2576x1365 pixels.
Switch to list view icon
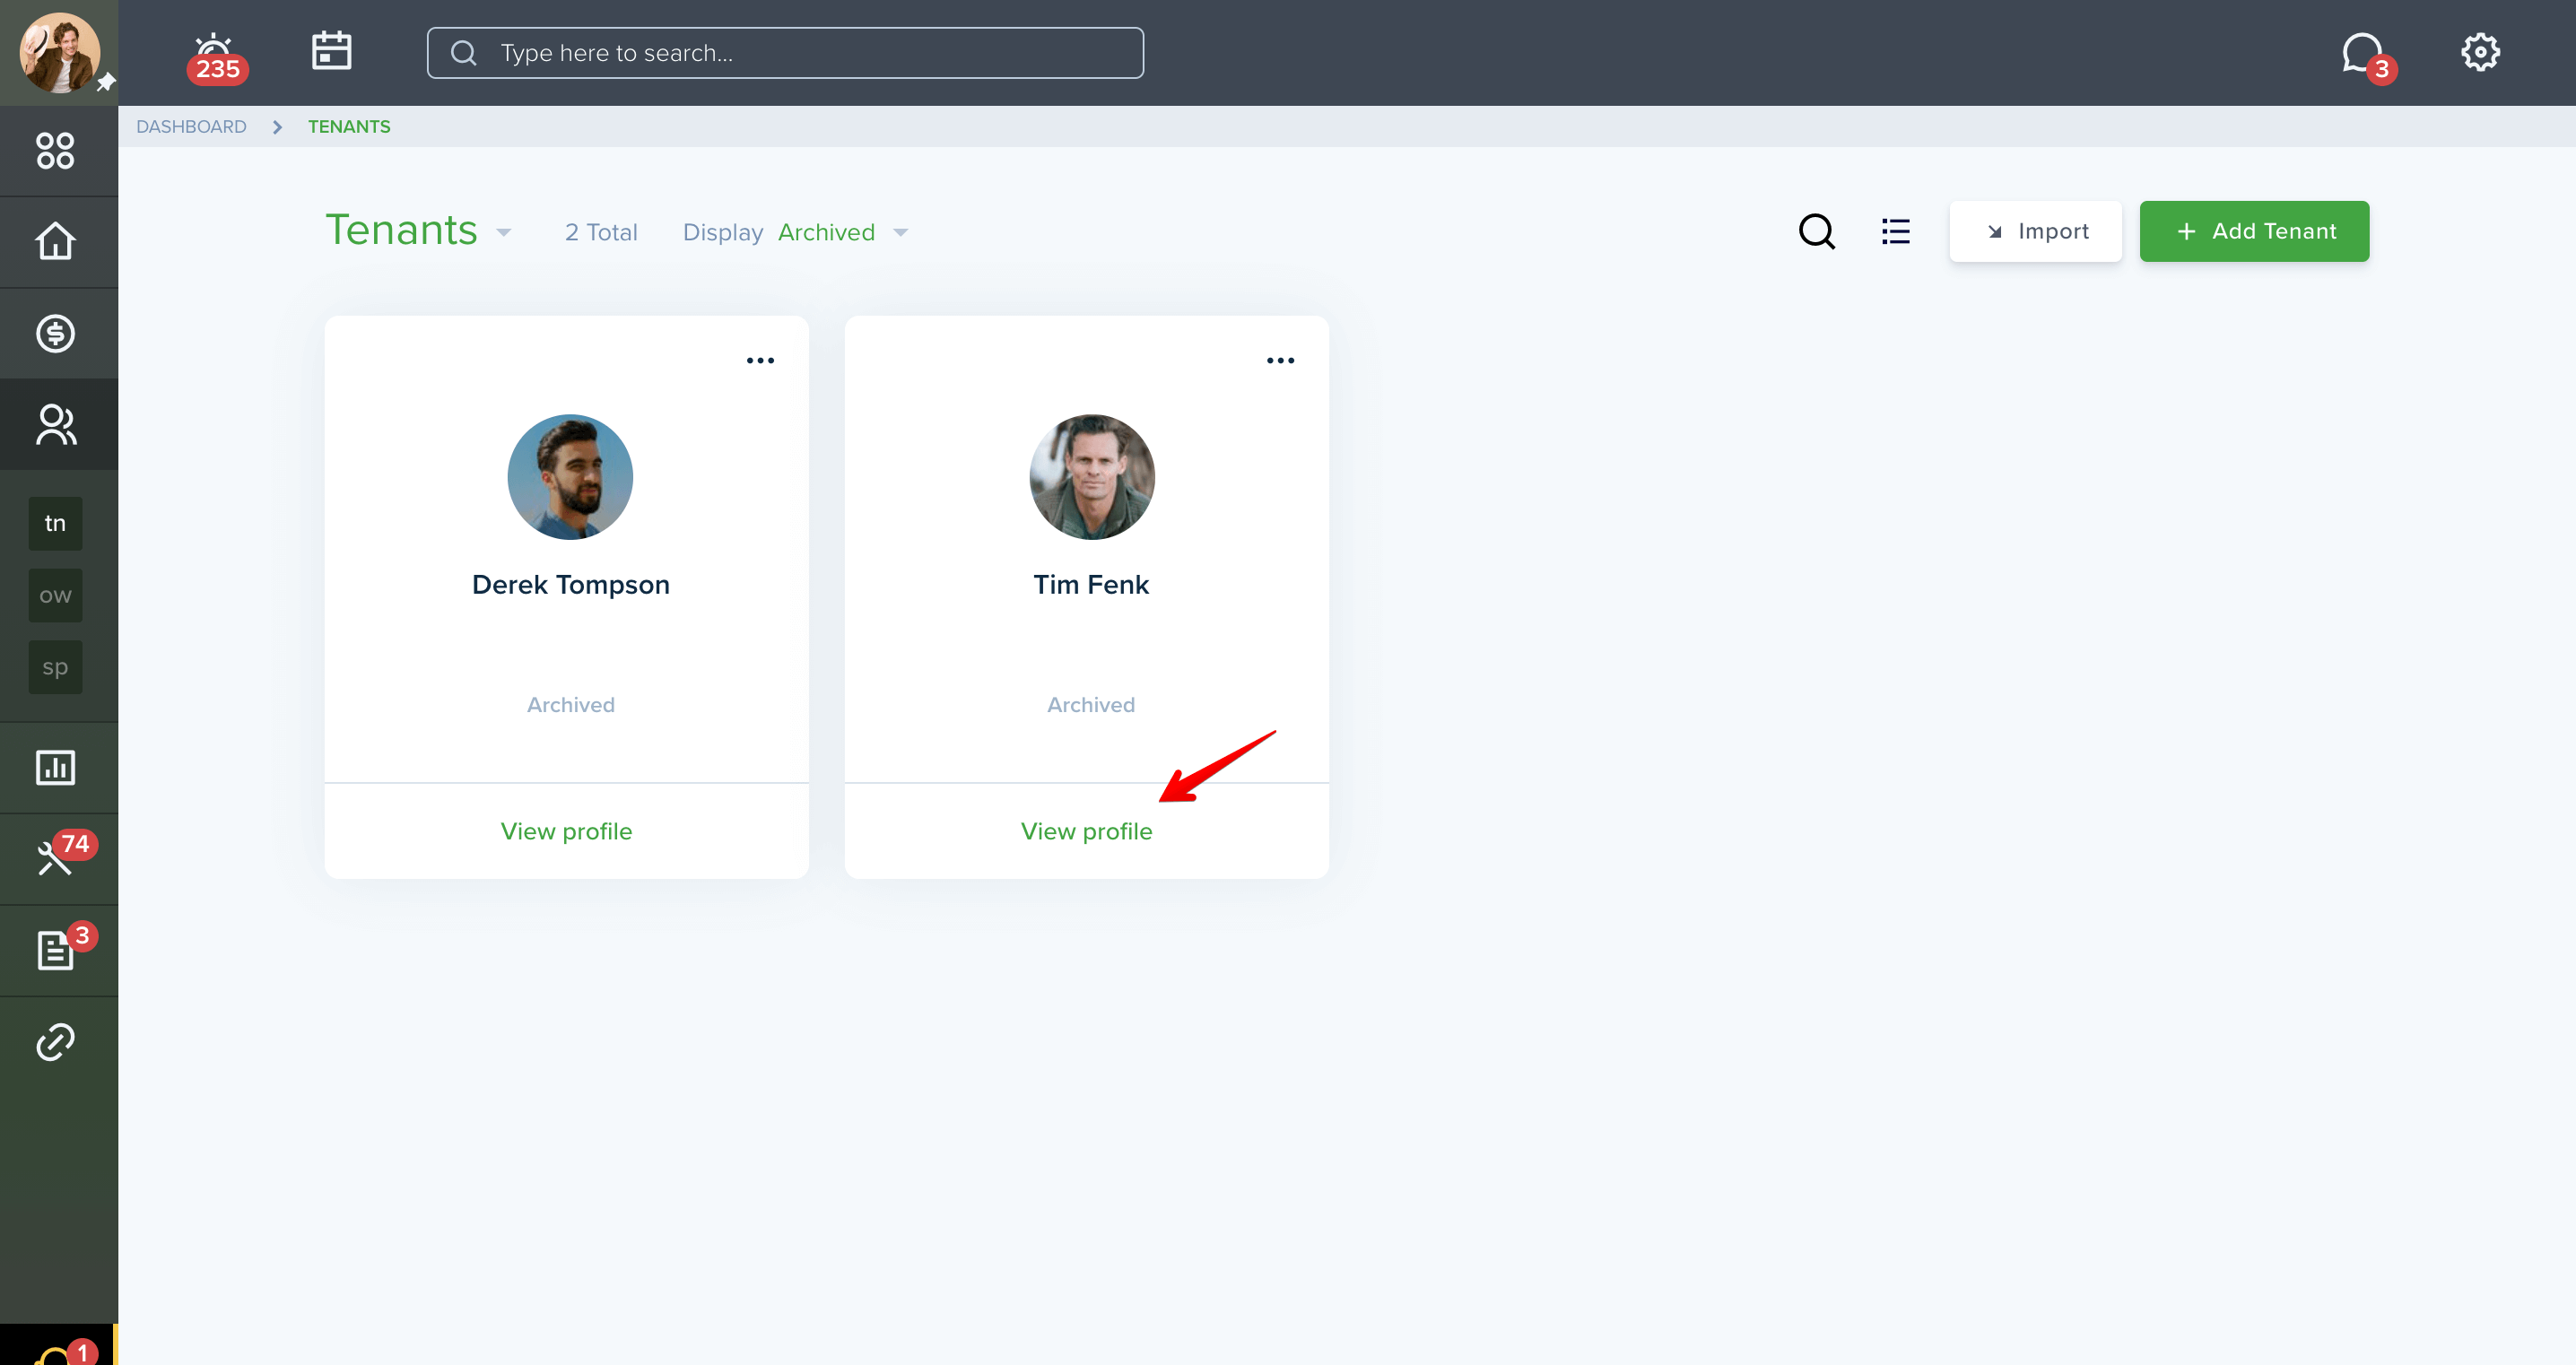tap(1896, 231)
